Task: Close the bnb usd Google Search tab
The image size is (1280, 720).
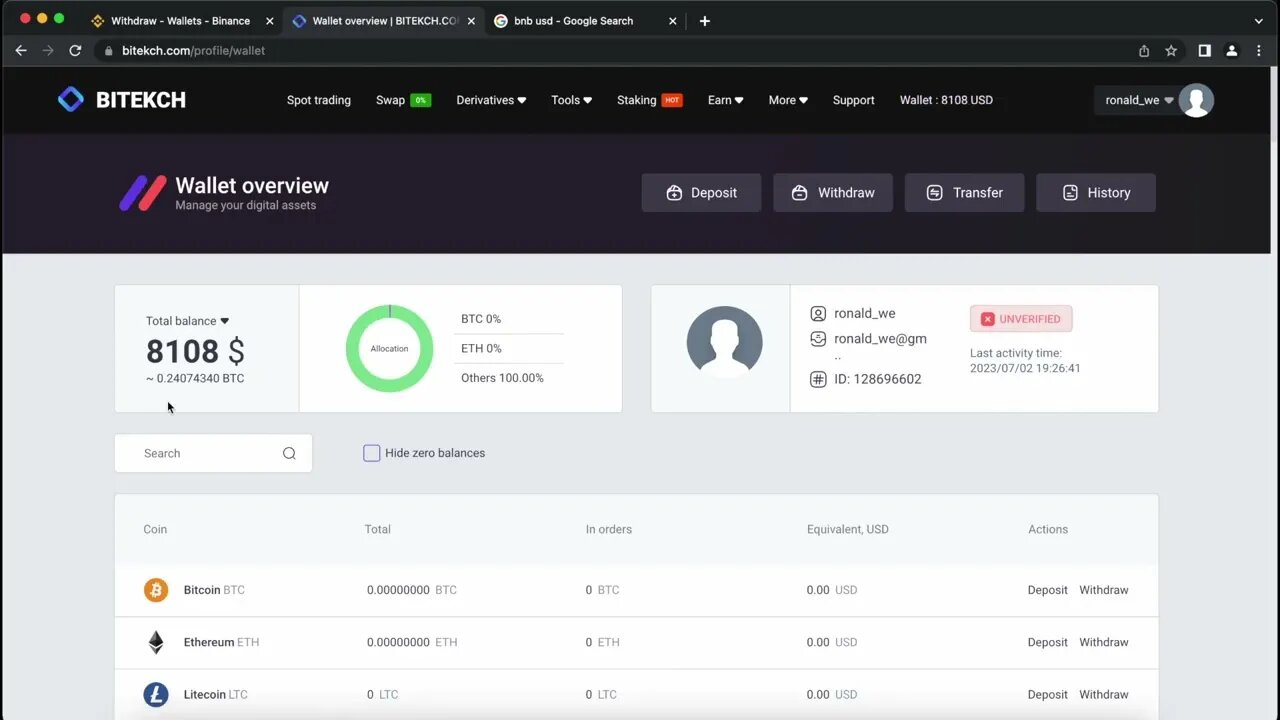Action: coord(673,21)
